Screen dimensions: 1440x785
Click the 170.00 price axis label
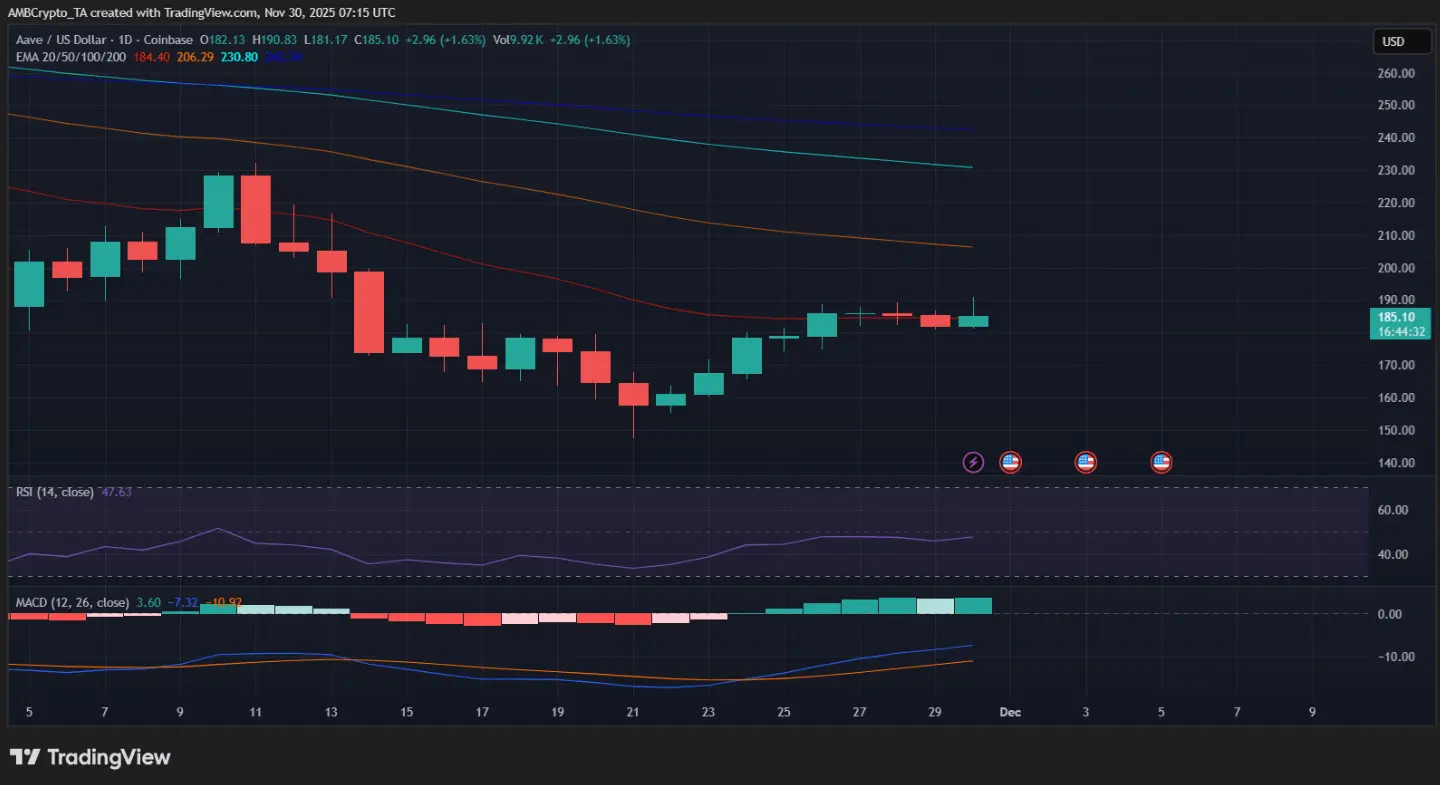[x=1394, y=365]
